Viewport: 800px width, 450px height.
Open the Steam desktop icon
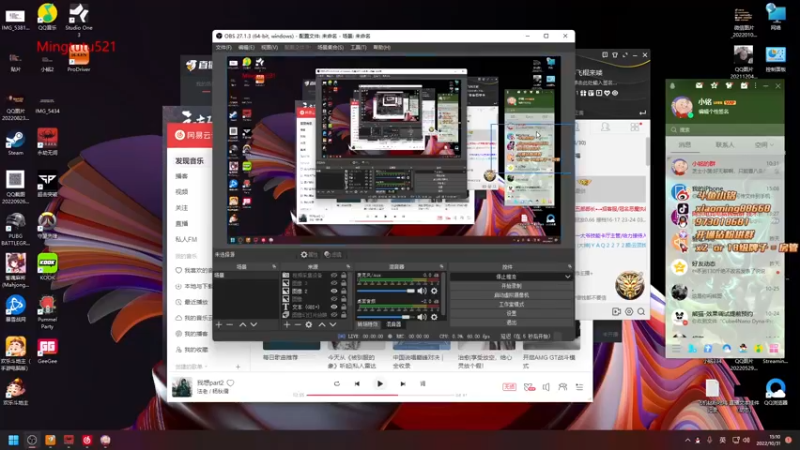15,143
